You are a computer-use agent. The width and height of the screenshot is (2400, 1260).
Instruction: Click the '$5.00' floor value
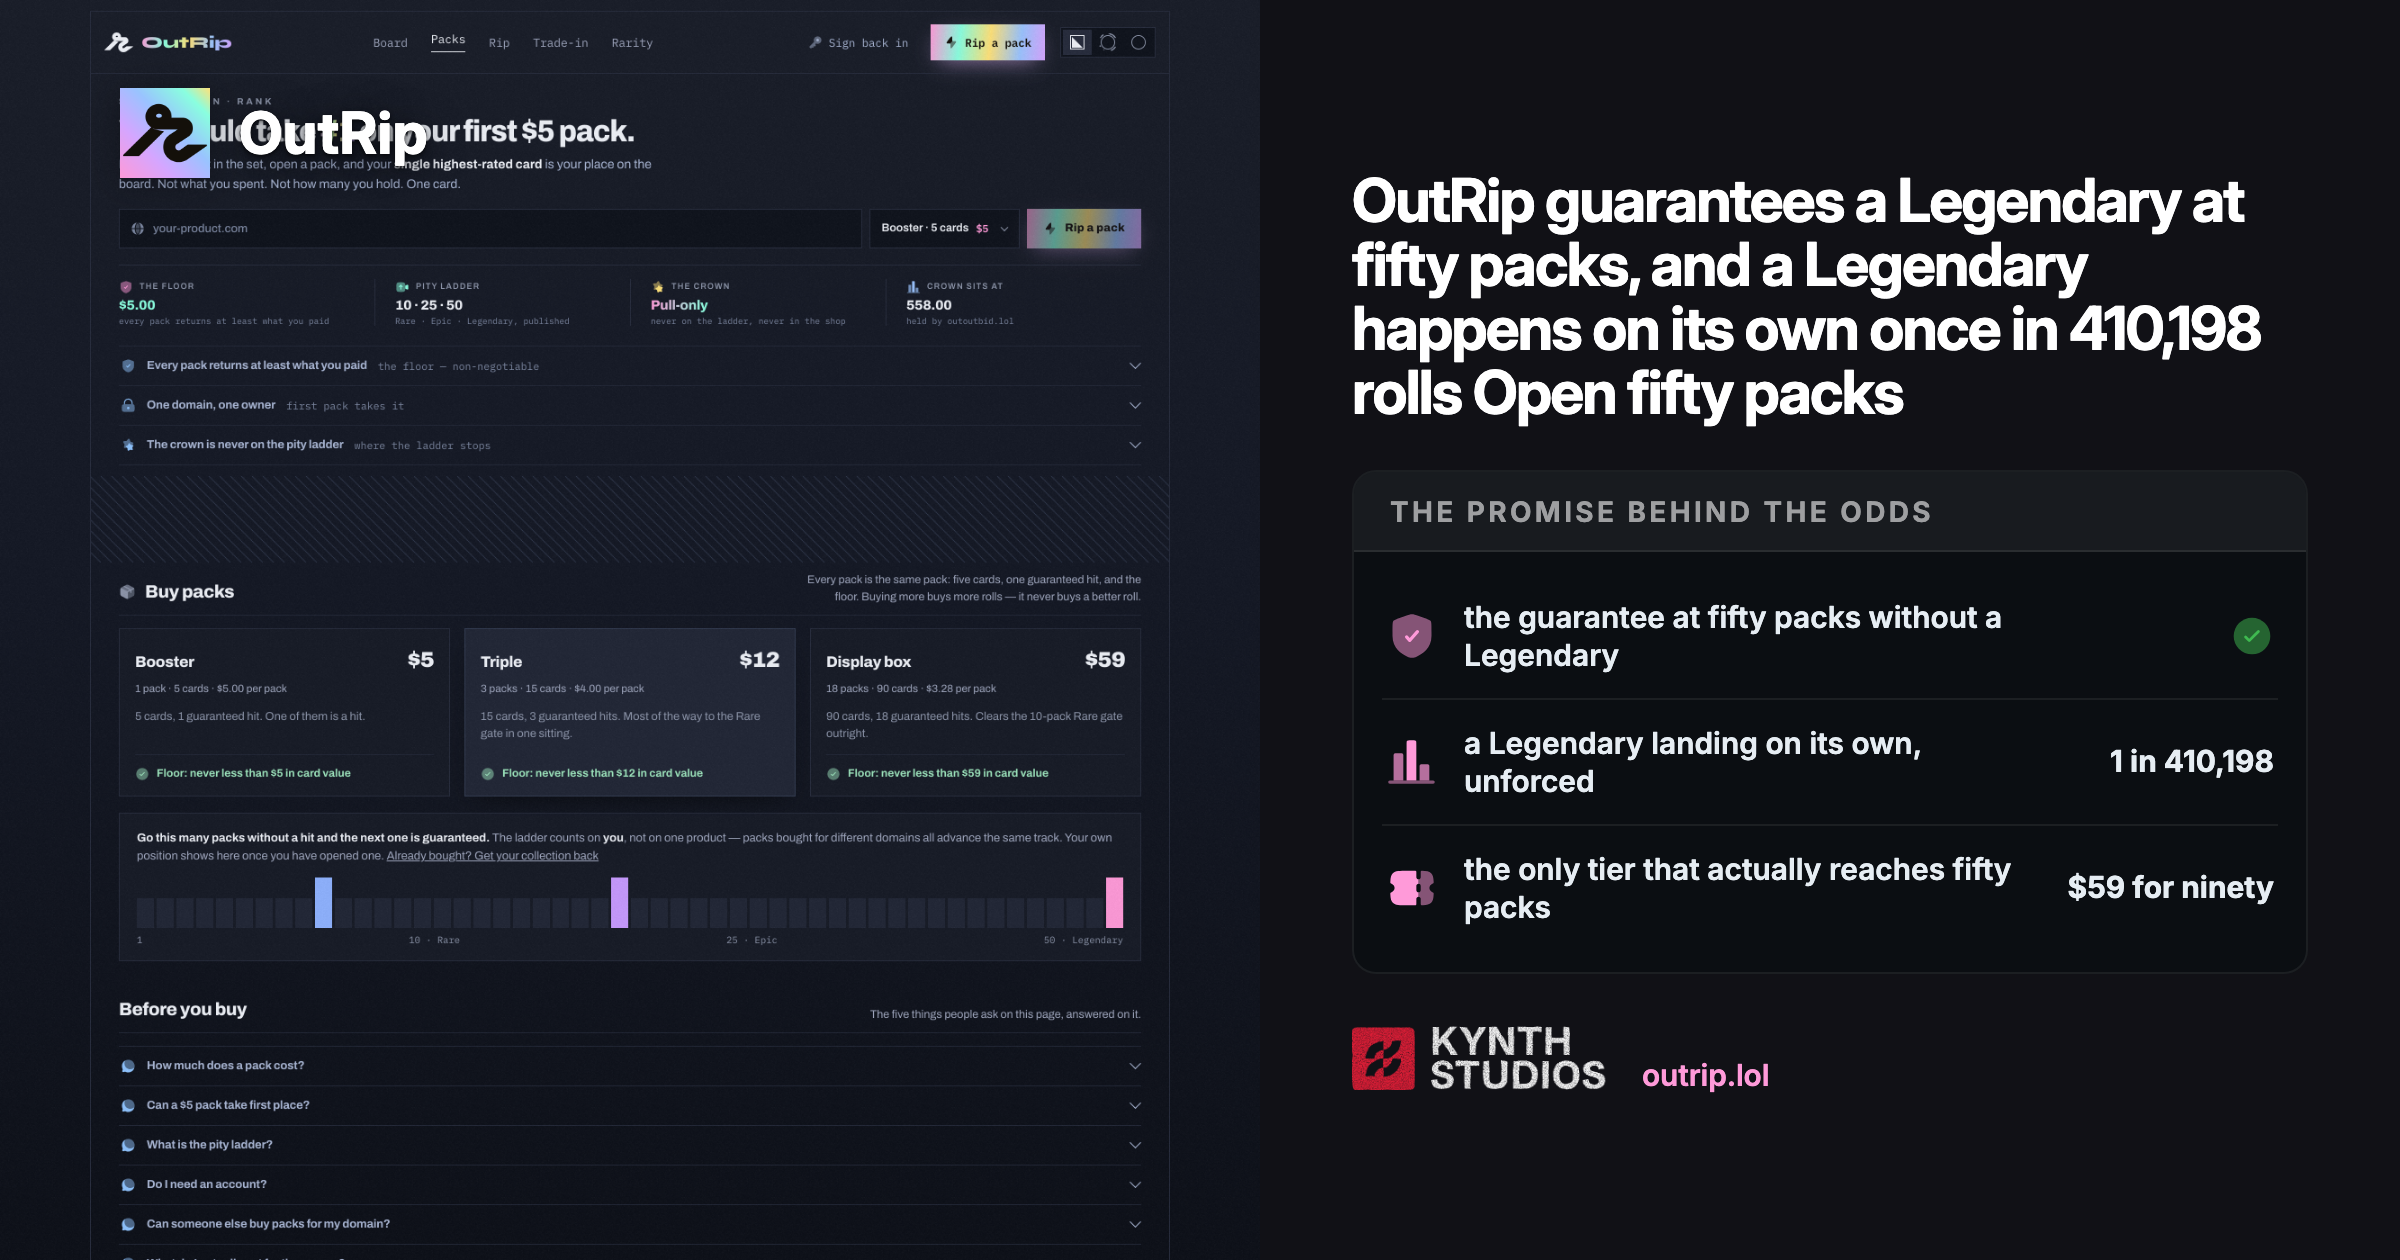tap(137, 305)
